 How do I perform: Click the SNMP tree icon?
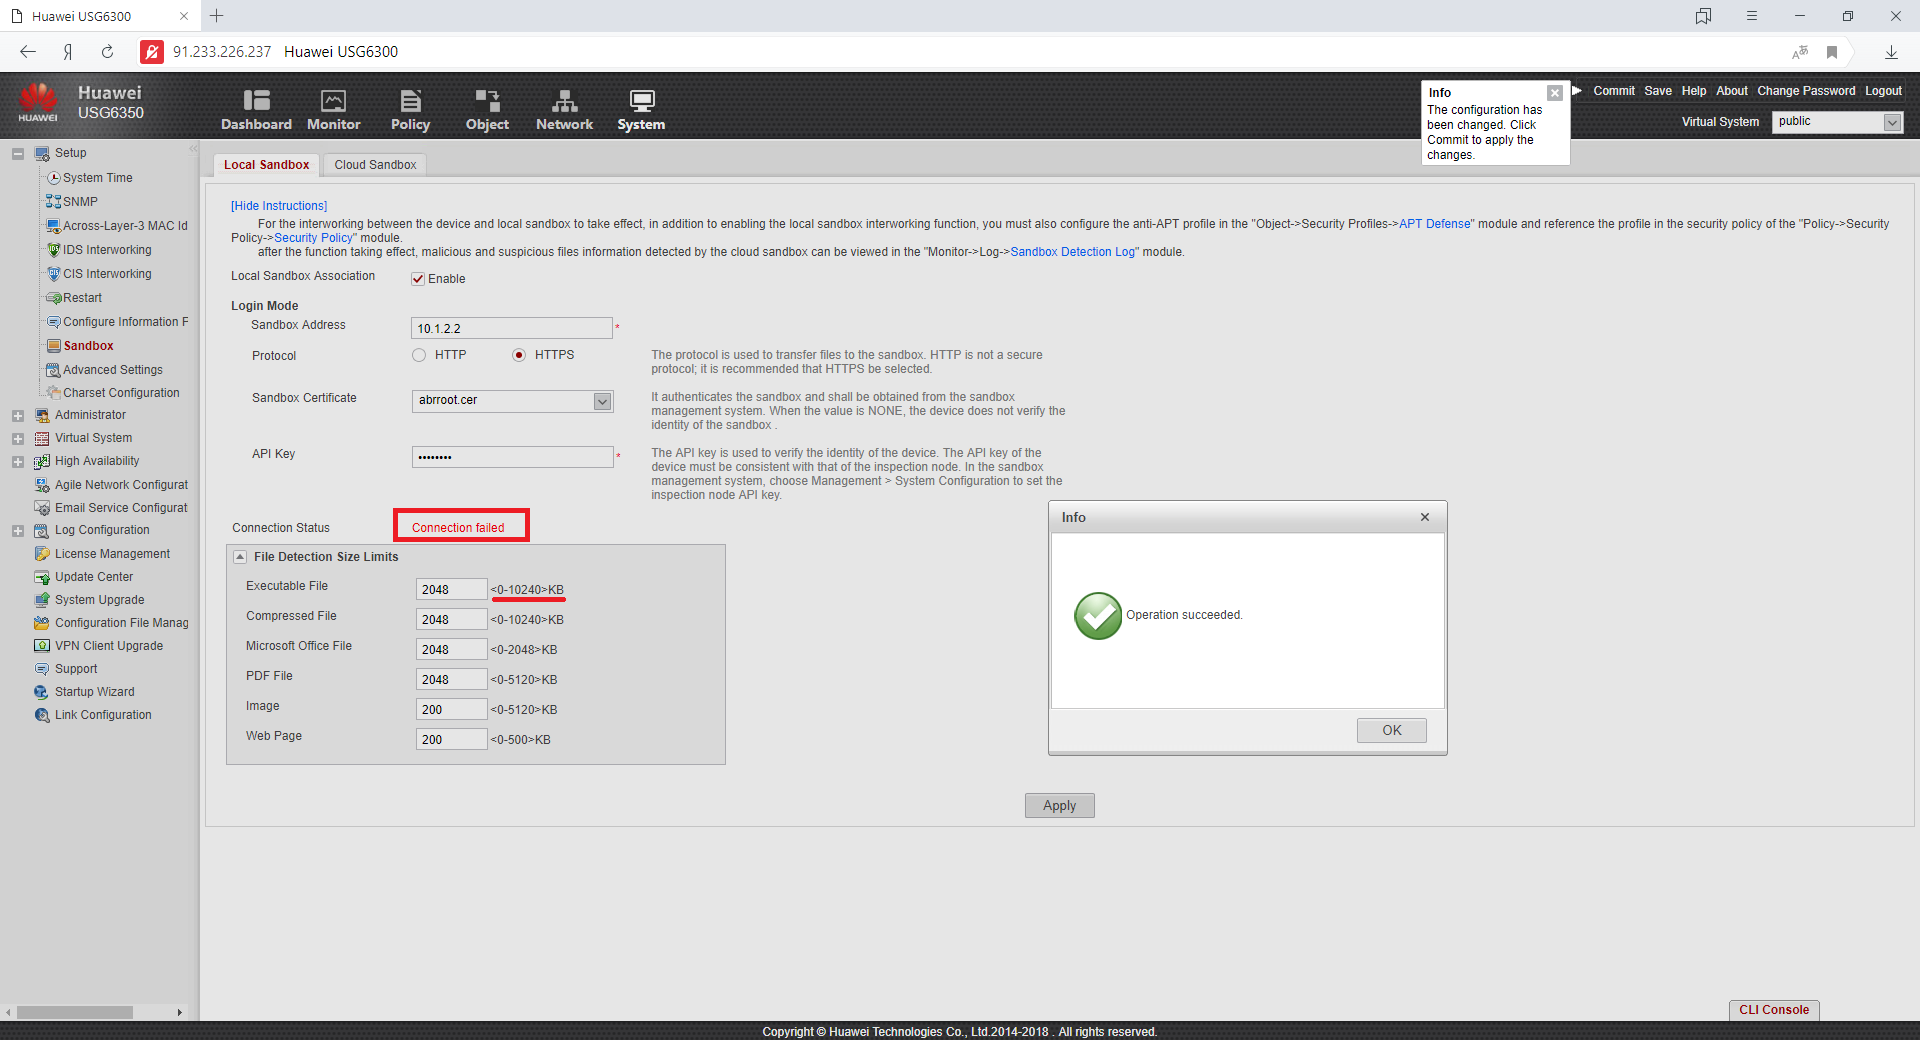(x=54, y=202)
